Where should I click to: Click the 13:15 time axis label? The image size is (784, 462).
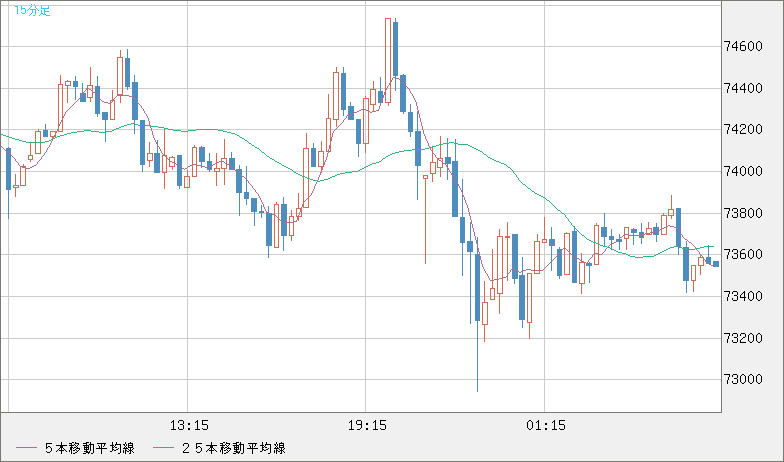coord(189,426)
